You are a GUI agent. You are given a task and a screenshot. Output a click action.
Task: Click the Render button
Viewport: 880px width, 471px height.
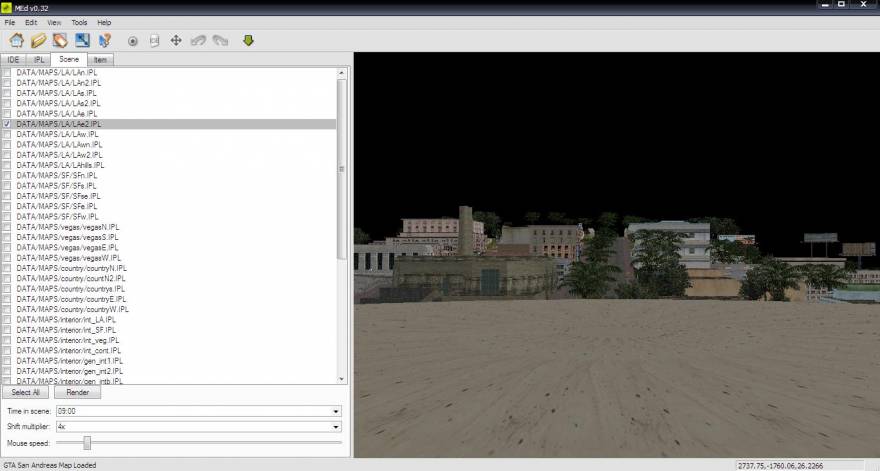(x=77, y=392)
